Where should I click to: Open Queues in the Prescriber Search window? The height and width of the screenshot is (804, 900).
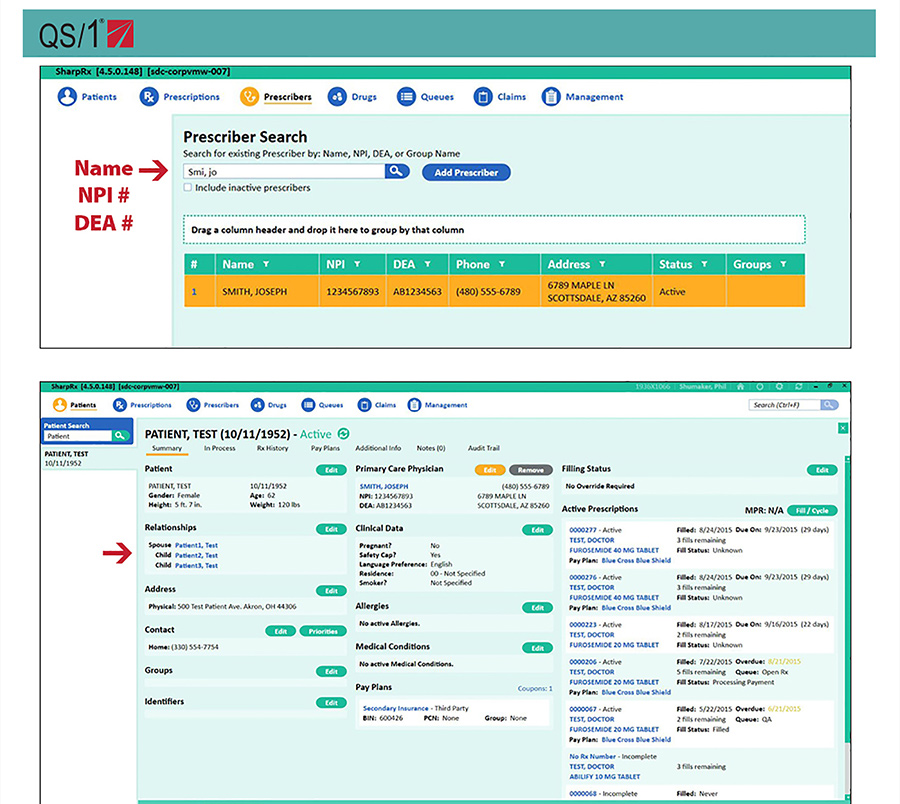[x=425, y=97]
